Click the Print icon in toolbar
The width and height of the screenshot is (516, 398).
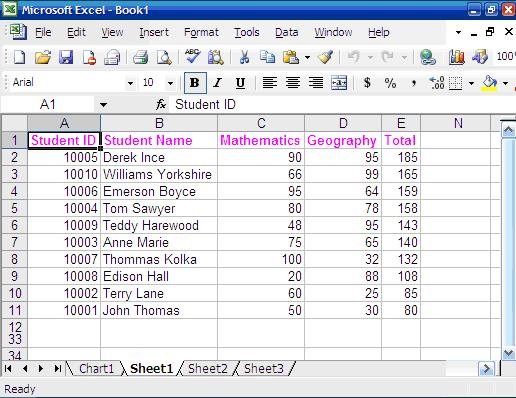(140, 57)
